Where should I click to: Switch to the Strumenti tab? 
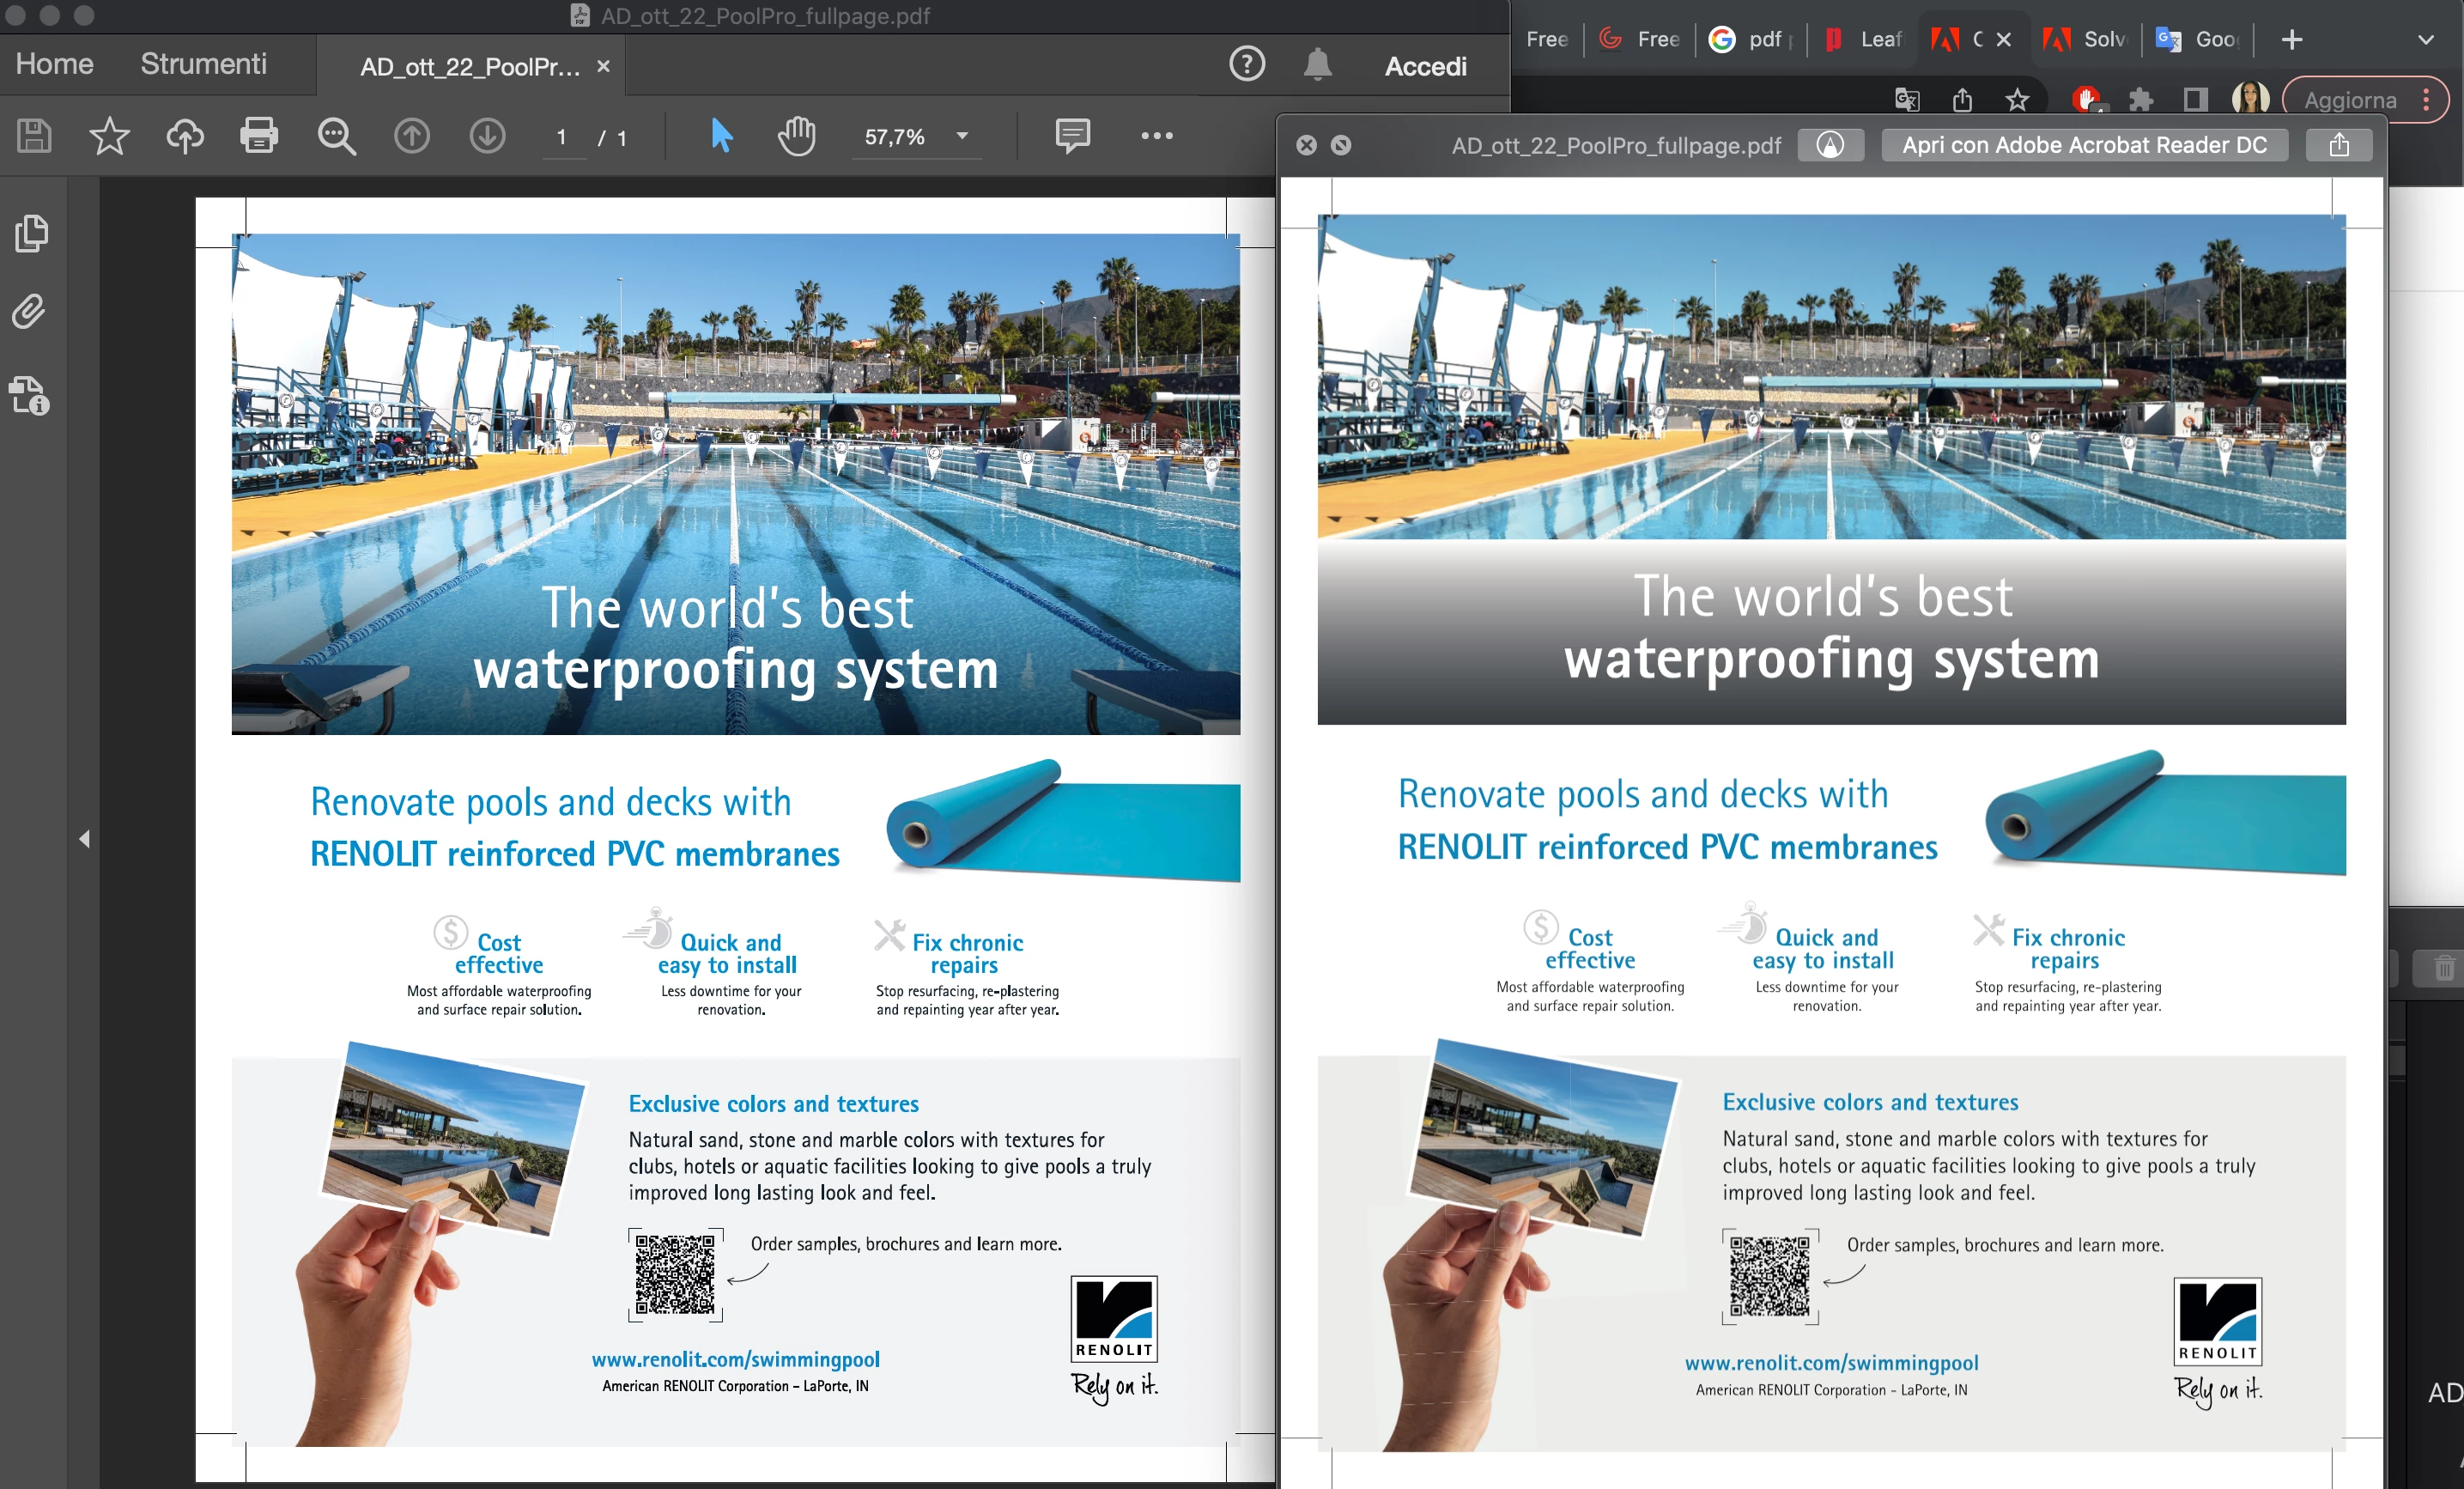(x=203, y=64)
